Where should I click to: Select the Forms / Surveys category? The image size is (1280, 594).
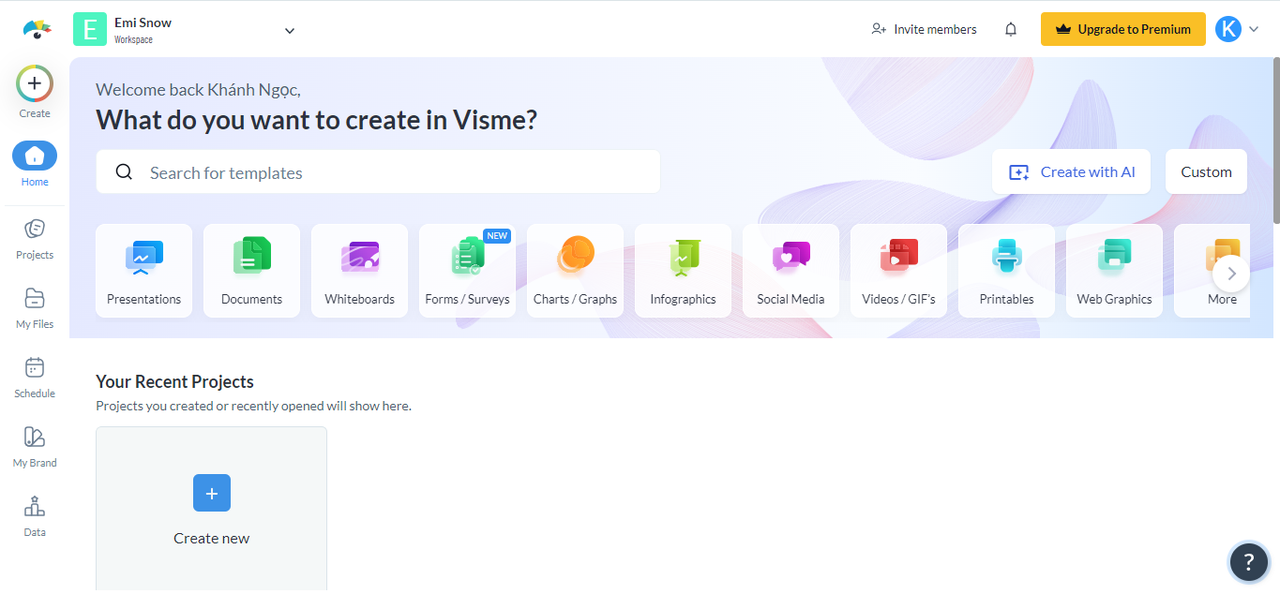pos(467,271)
